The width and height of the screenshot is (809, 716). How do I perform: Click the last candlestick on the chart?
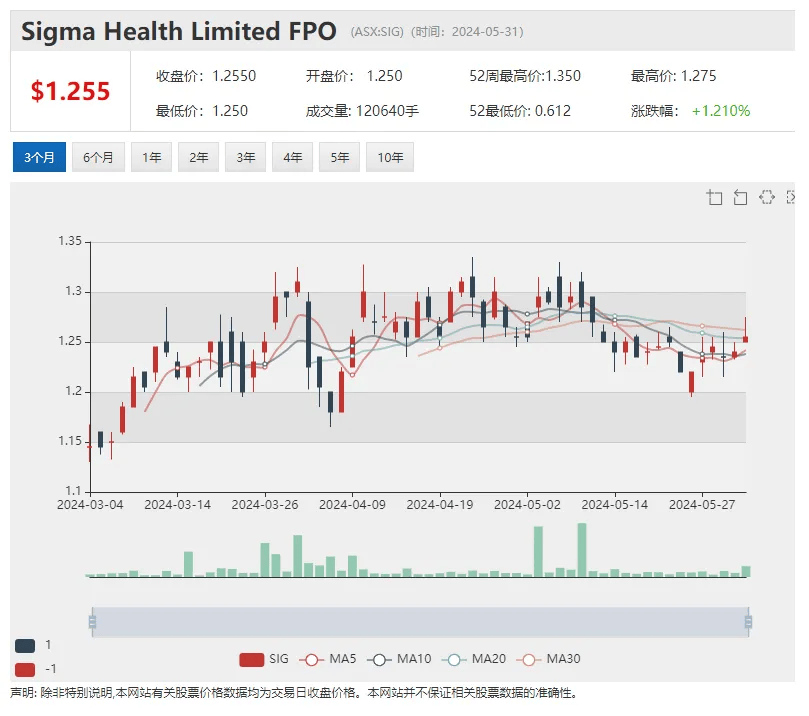746,339
